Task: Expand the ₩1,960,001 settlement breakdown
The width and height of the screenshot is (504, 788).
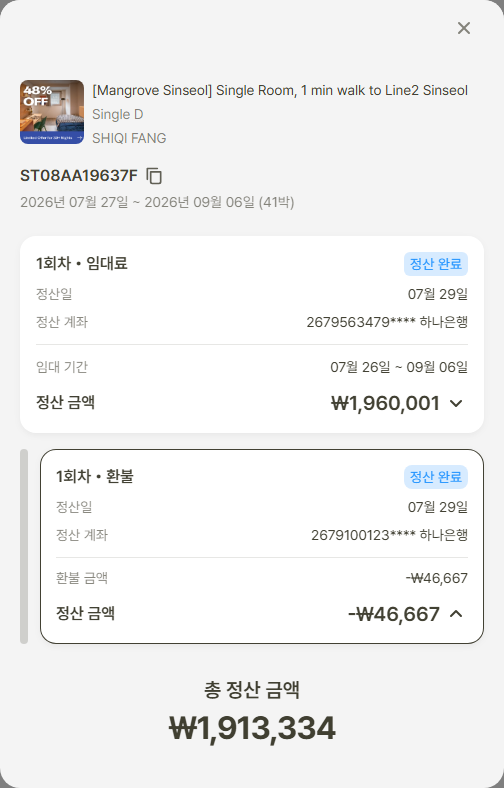Action: tap(456, 404)
